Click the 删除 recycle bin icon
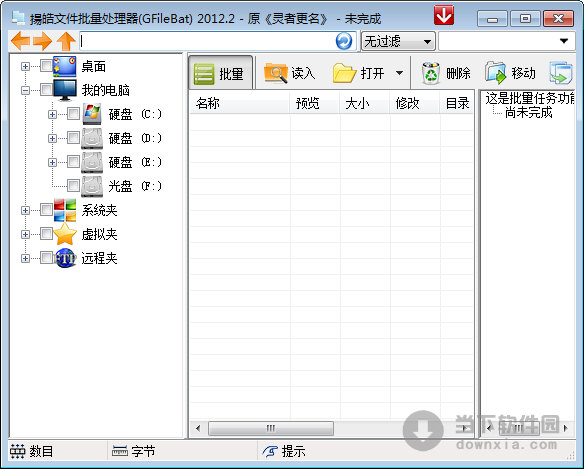The height and width of the screenshot is (469, 584). tap(431, 73)
